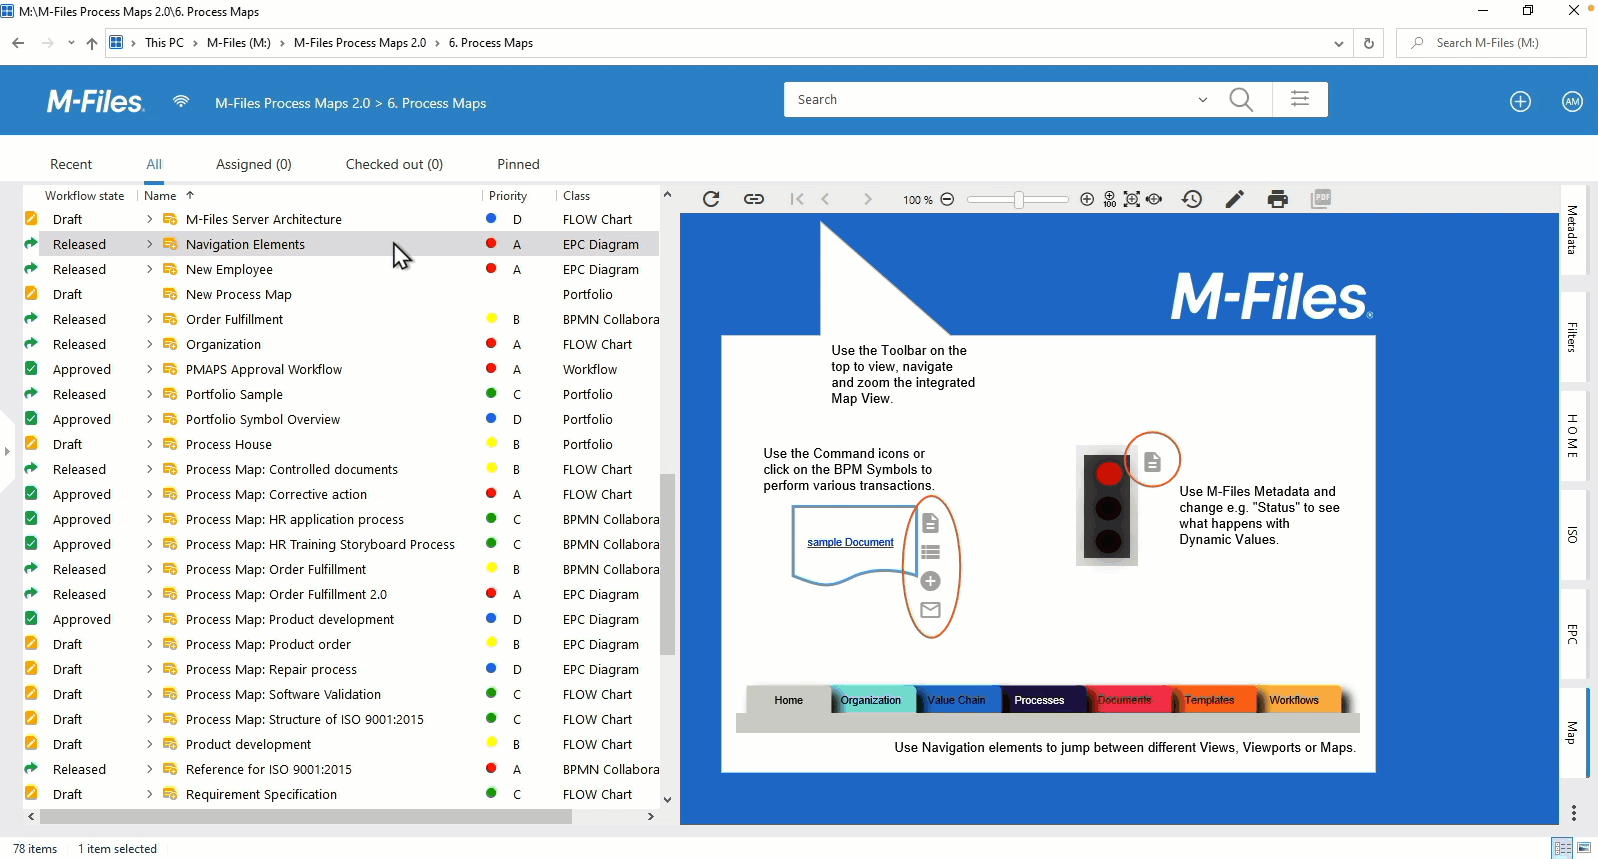Click the copy link chain icon
This screenshot has height=859, width=1598.
pos(754,199)
